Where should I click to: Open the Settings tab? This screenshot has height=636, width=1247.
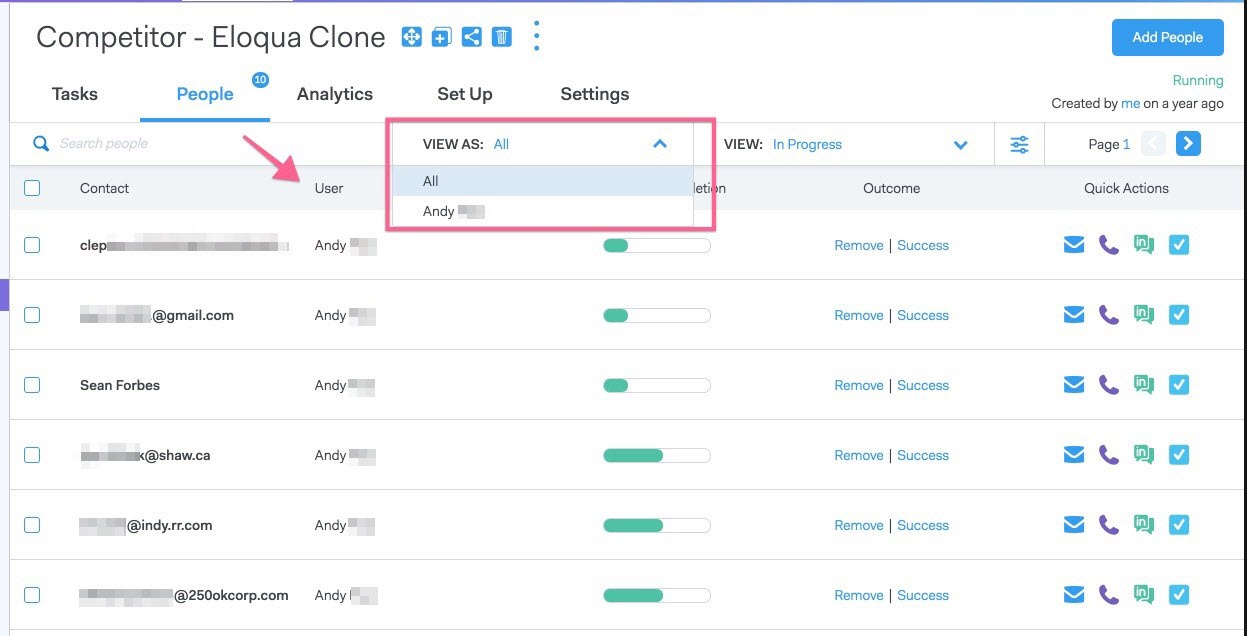tap(594, 94)
